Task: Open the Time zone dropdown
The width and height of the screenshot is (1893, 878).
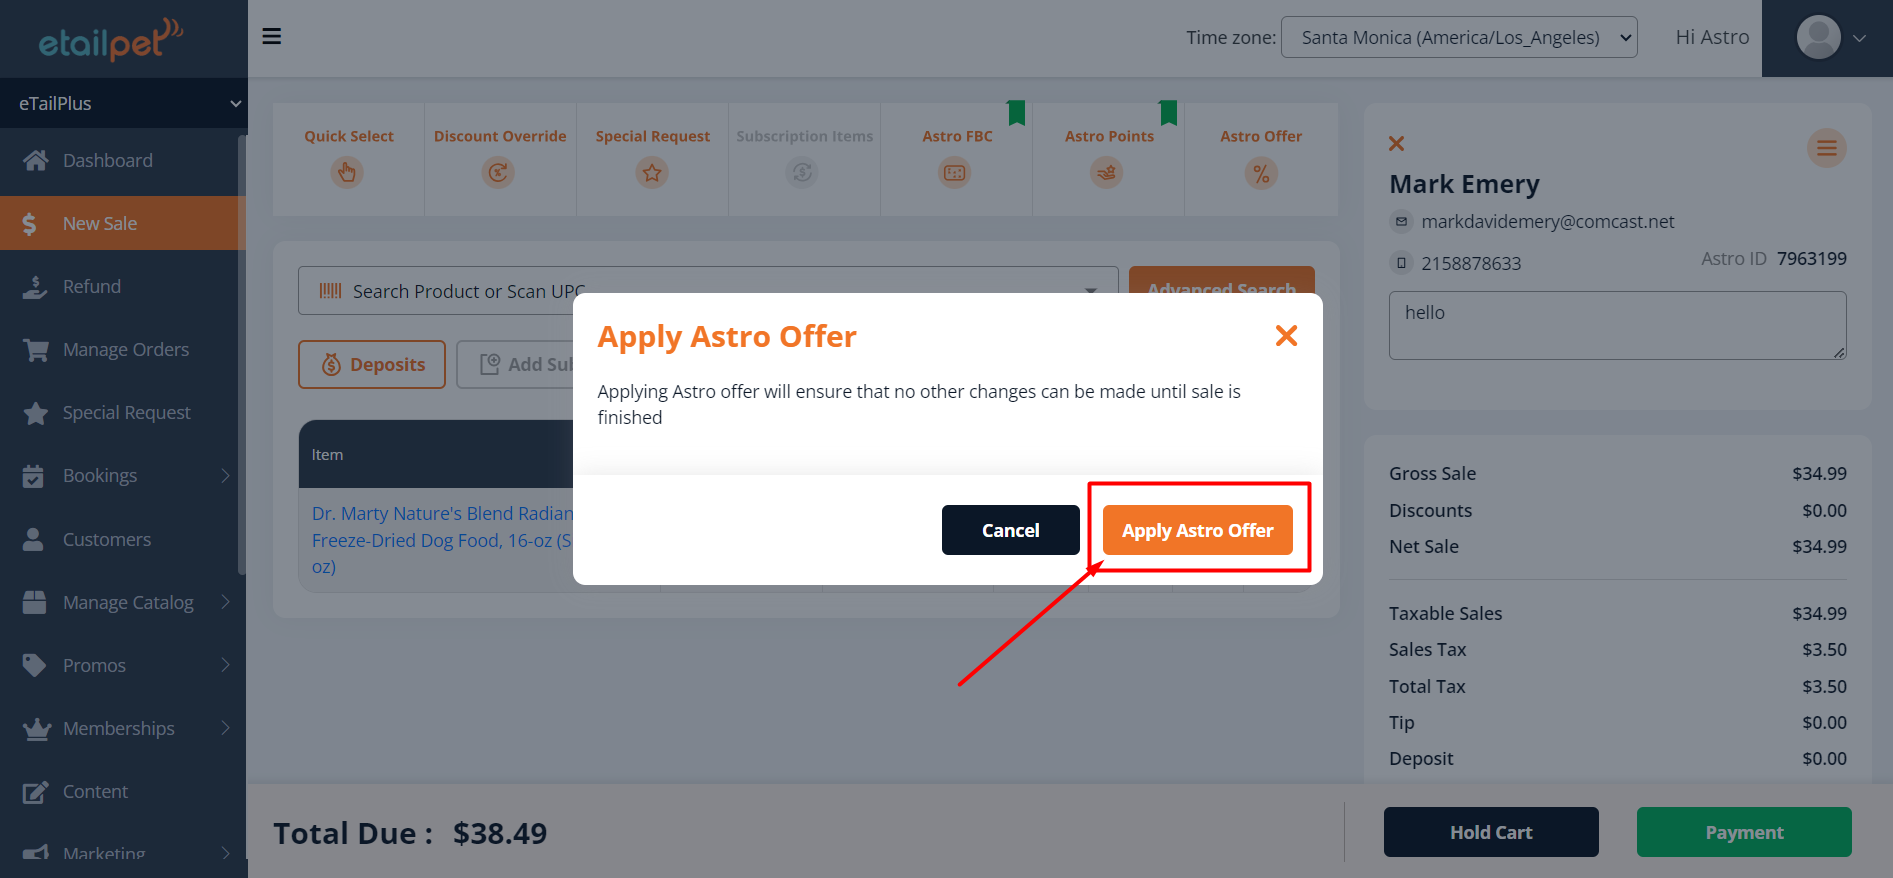Action: pyautogui.click(x=1458, y=37)
